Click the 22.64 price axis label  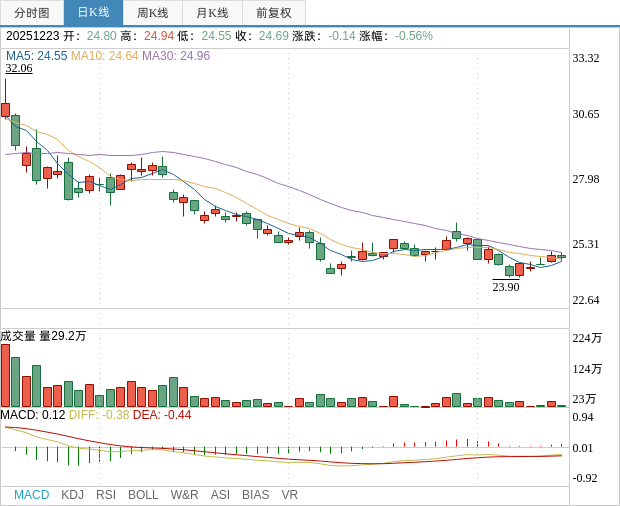click(586, 300)
